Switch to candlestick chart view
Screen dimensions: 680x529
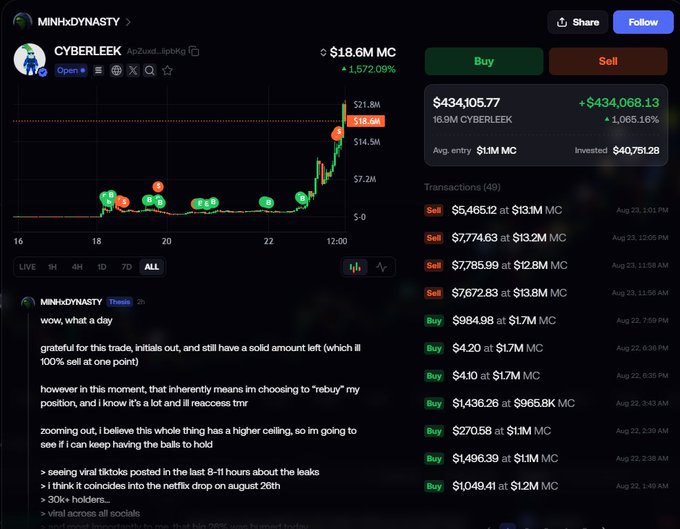355,267
